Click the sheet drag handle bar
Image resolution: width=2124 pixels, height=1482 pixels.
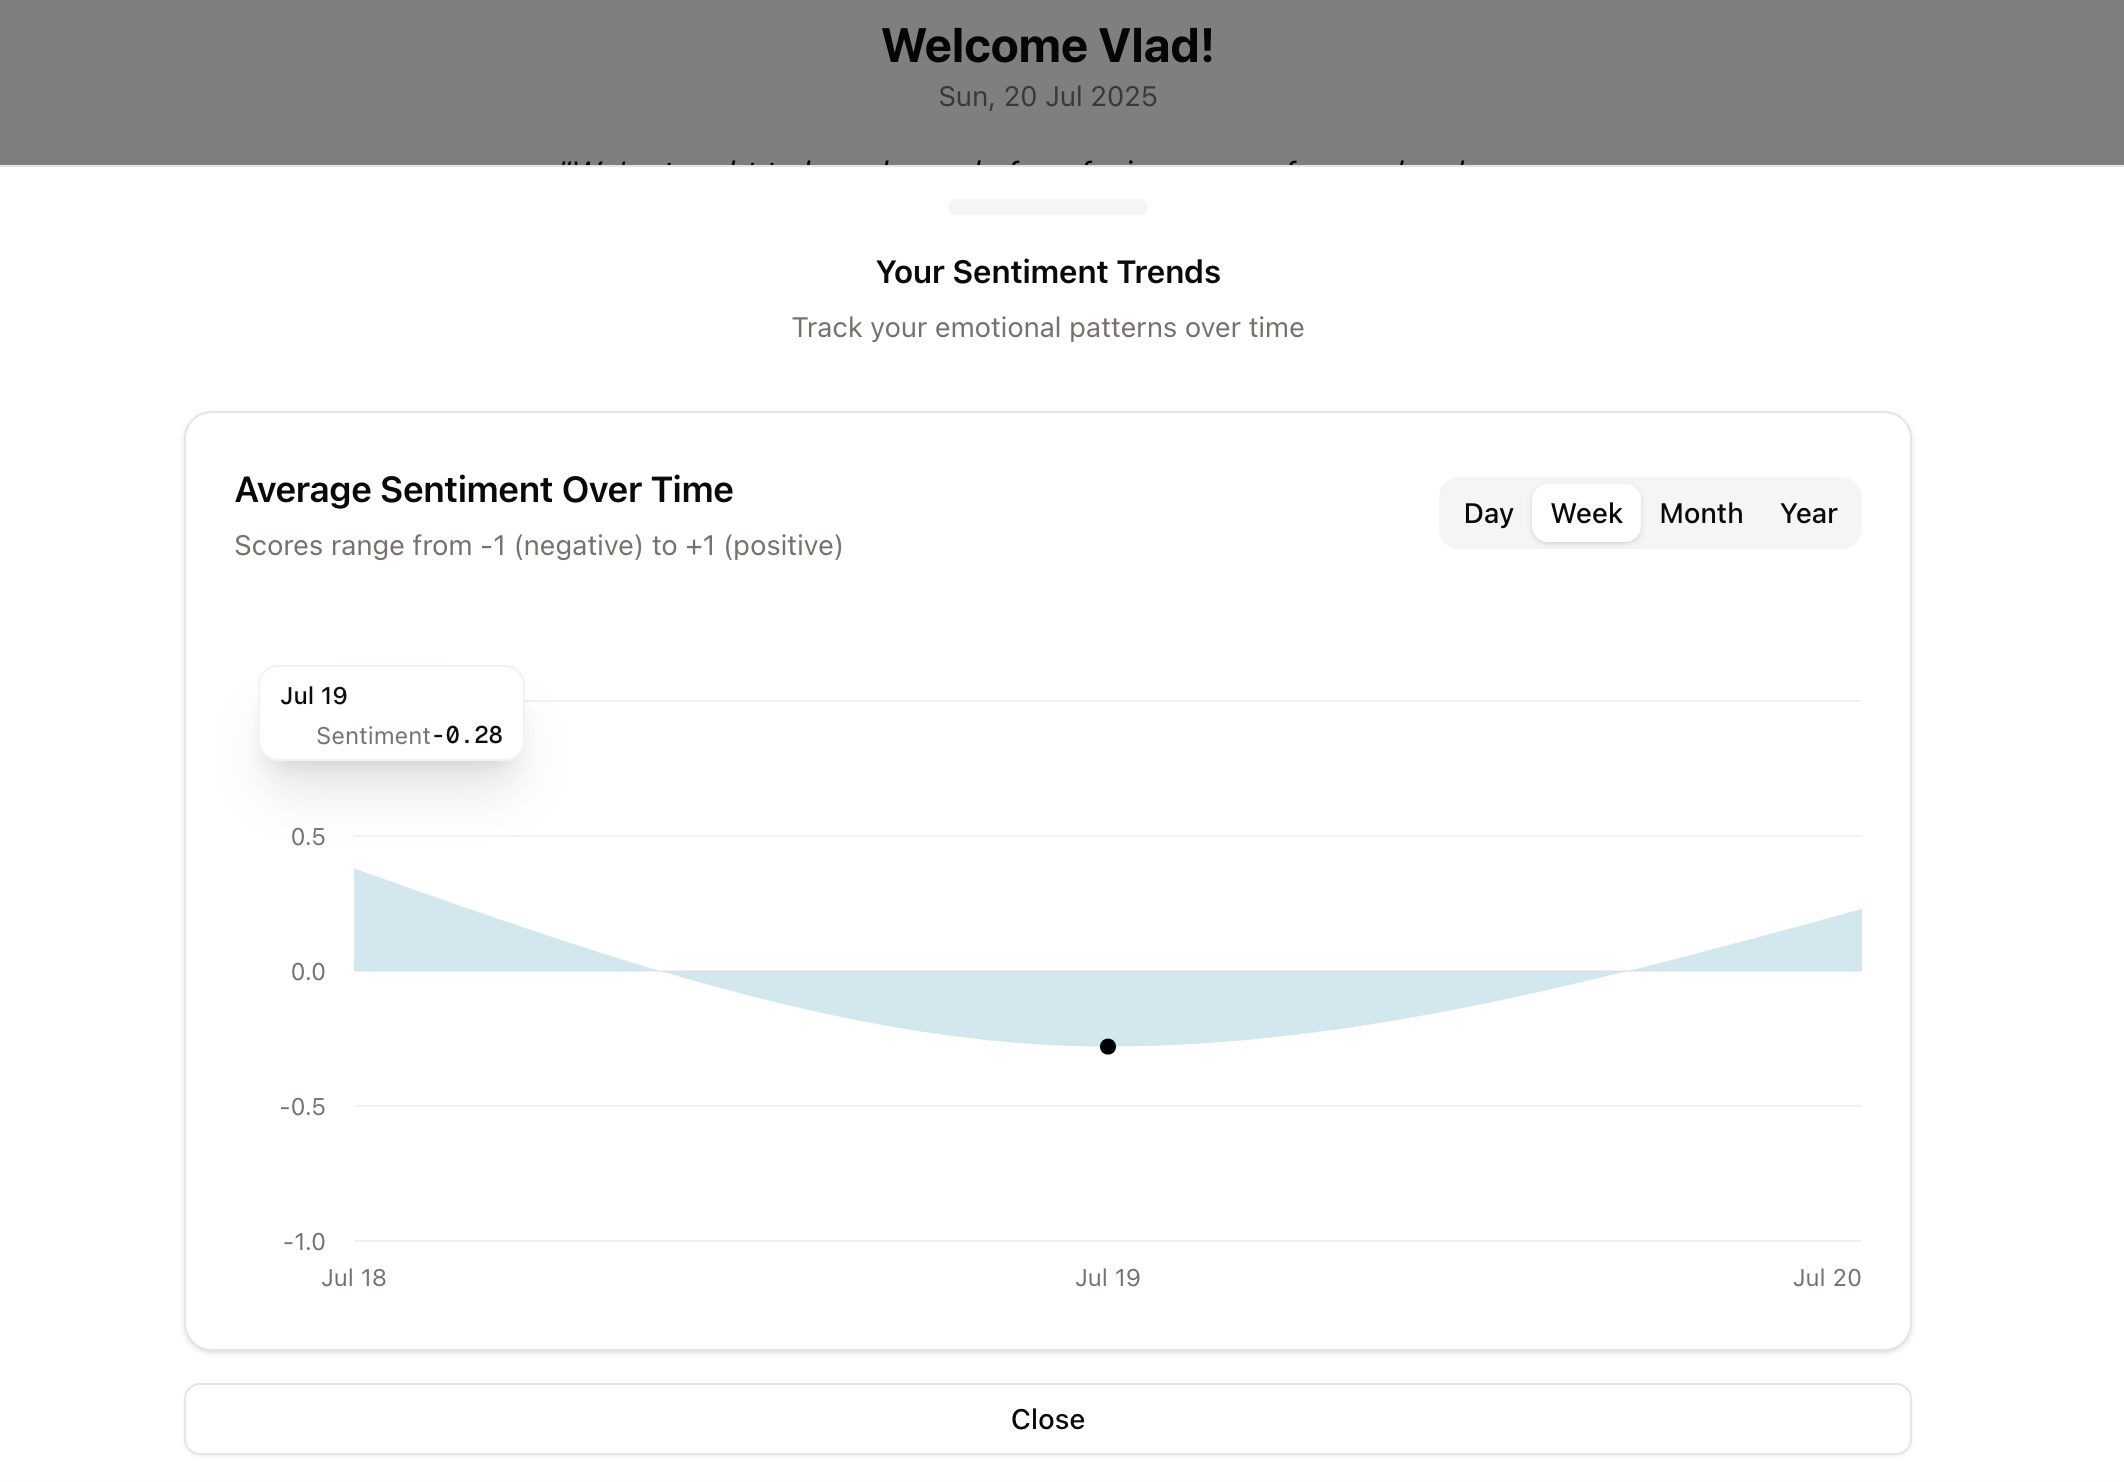(x=1047, y=207)
